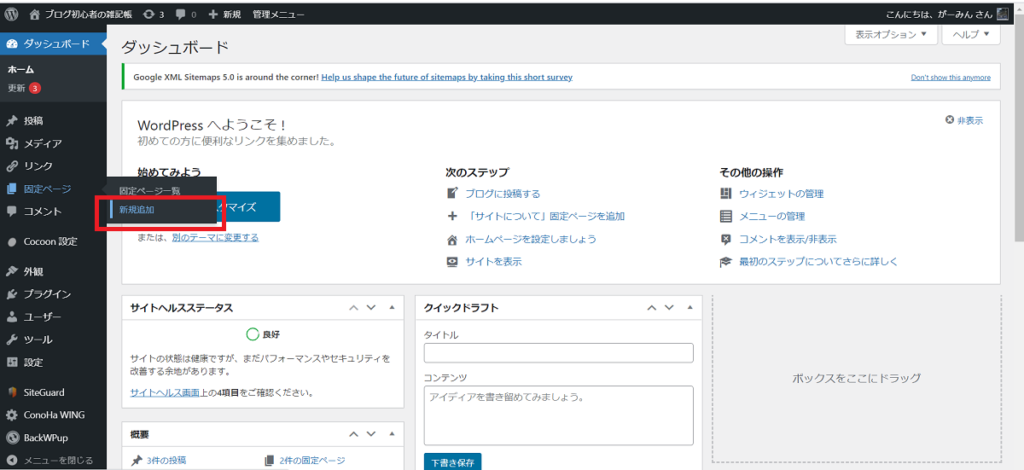Open ウィジェットの管理 link
This screenshot has width=1024, height=470.
pos(781,194)
